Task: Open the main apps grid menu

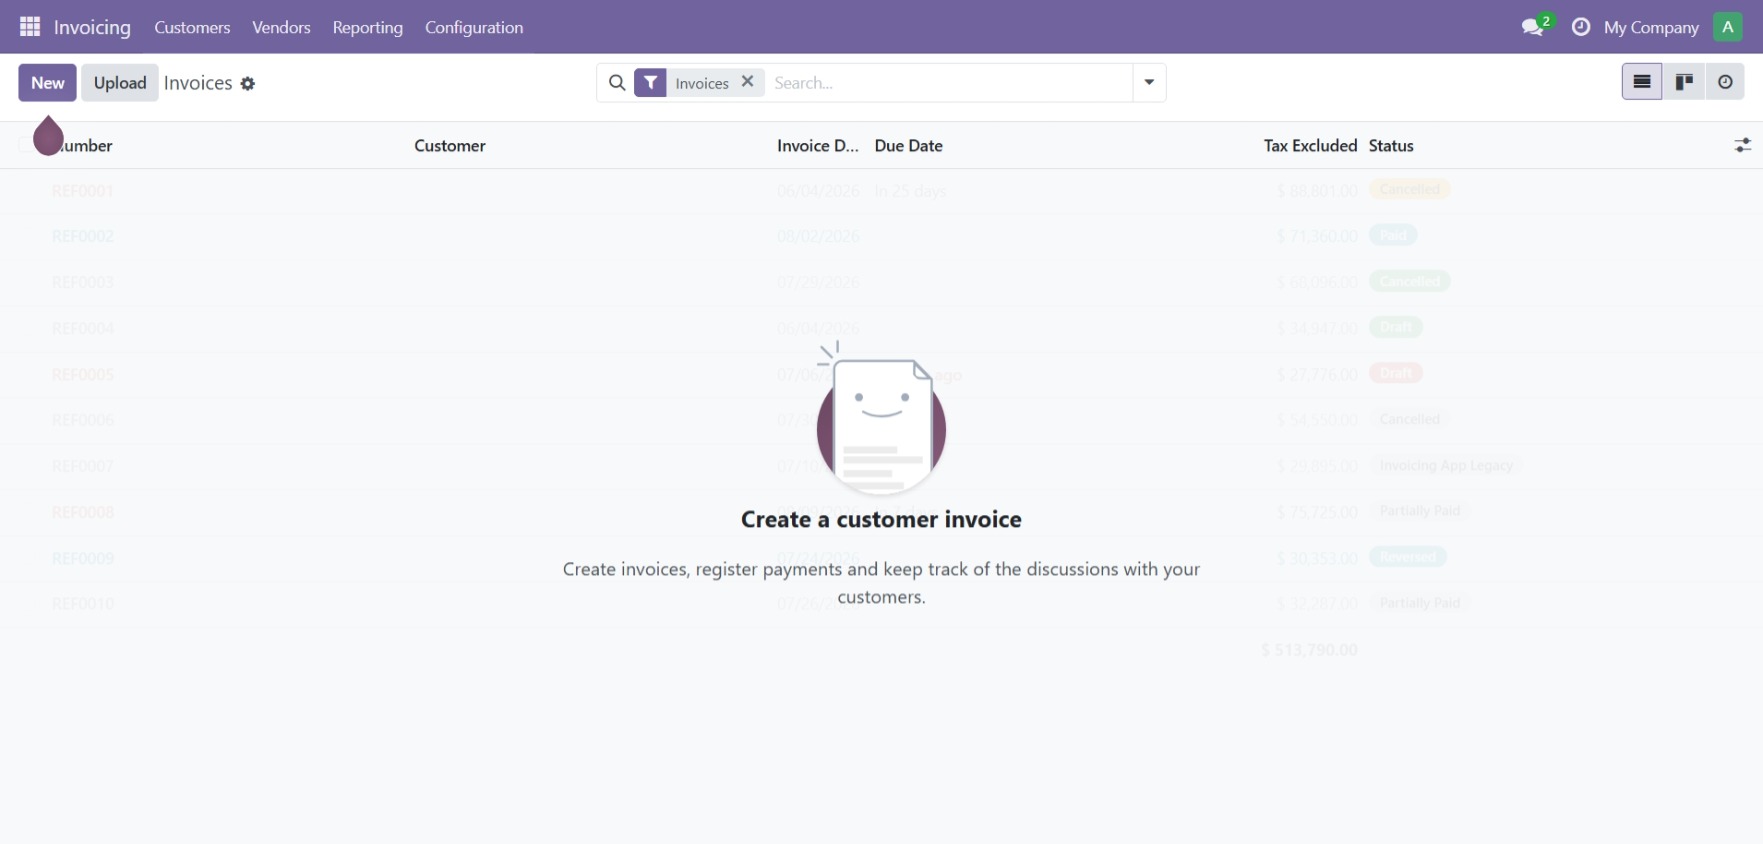Action: point(30,27)
